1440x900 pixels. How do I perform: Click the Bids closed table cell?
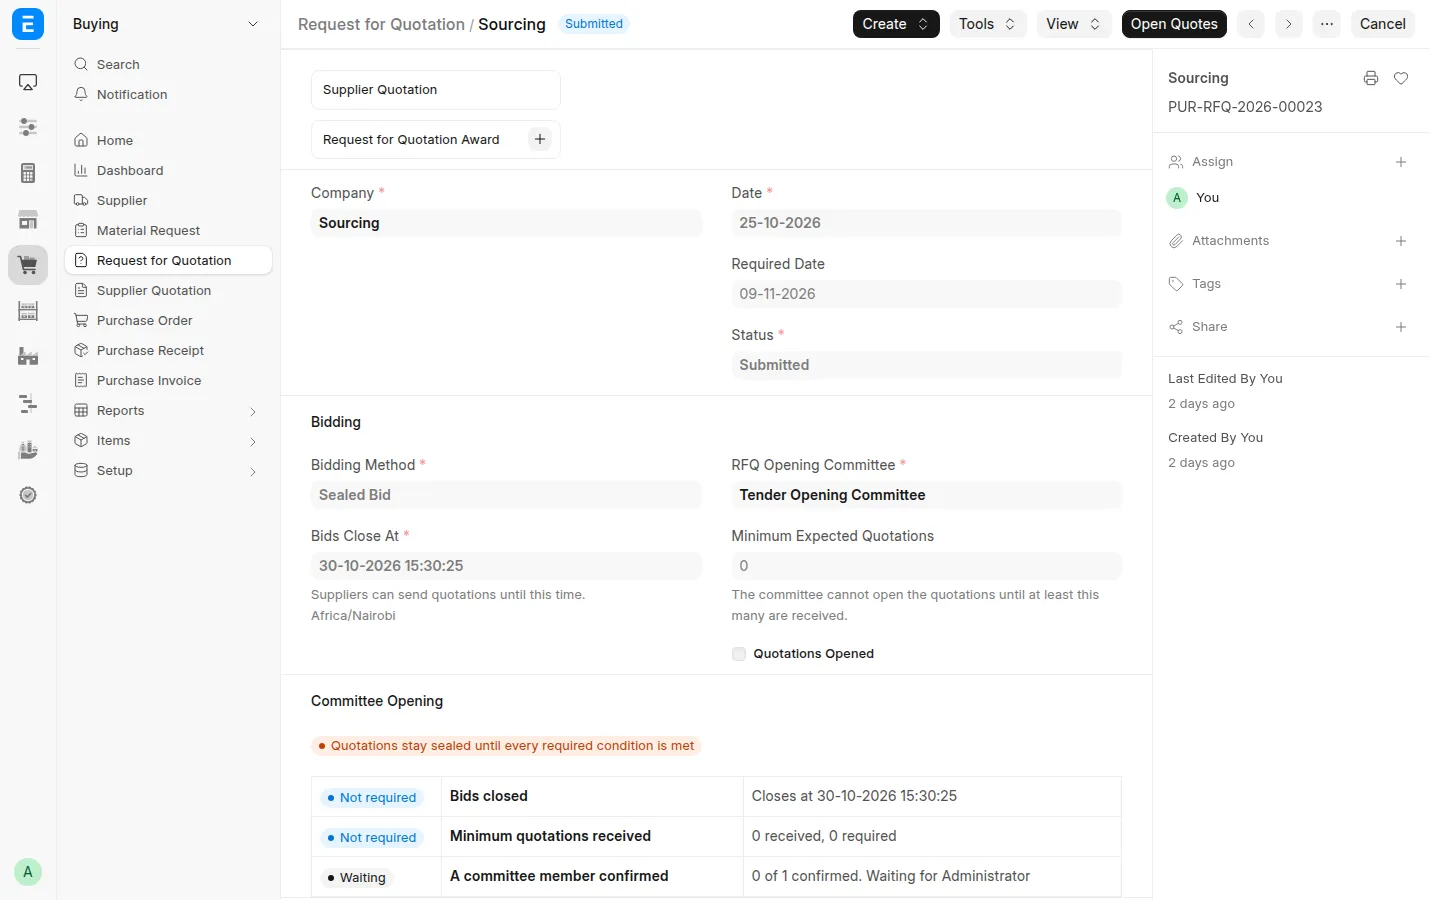pos(592,796)
